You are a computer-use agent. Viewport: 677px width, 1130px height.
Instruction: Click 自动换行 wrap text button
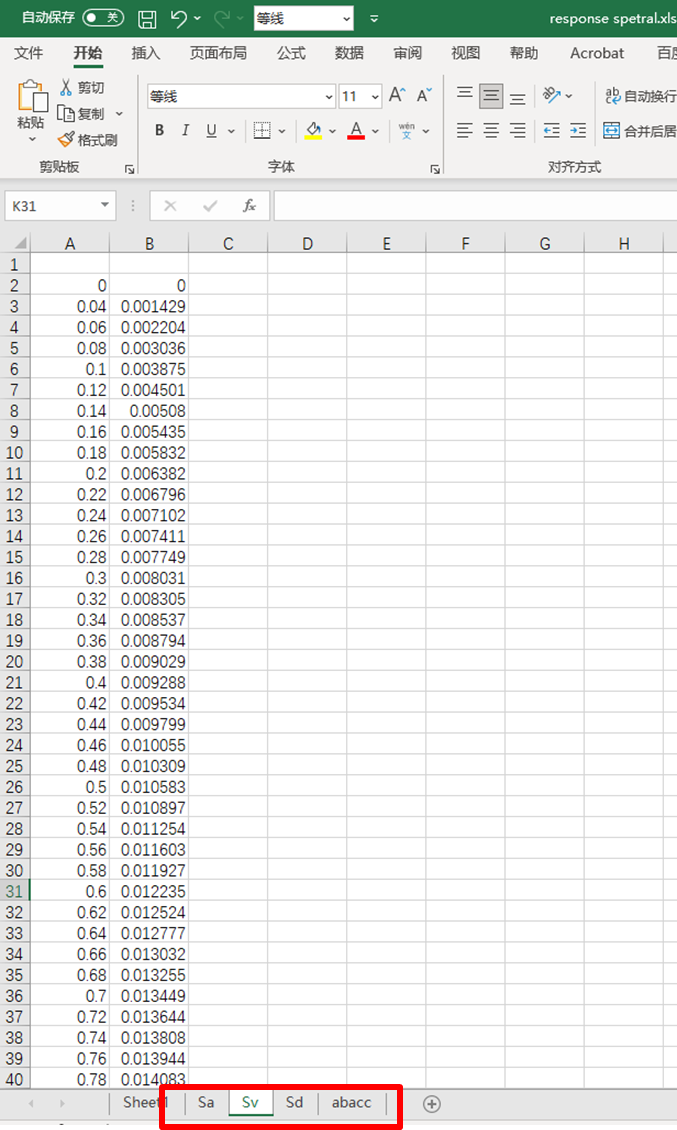(640, 96)
